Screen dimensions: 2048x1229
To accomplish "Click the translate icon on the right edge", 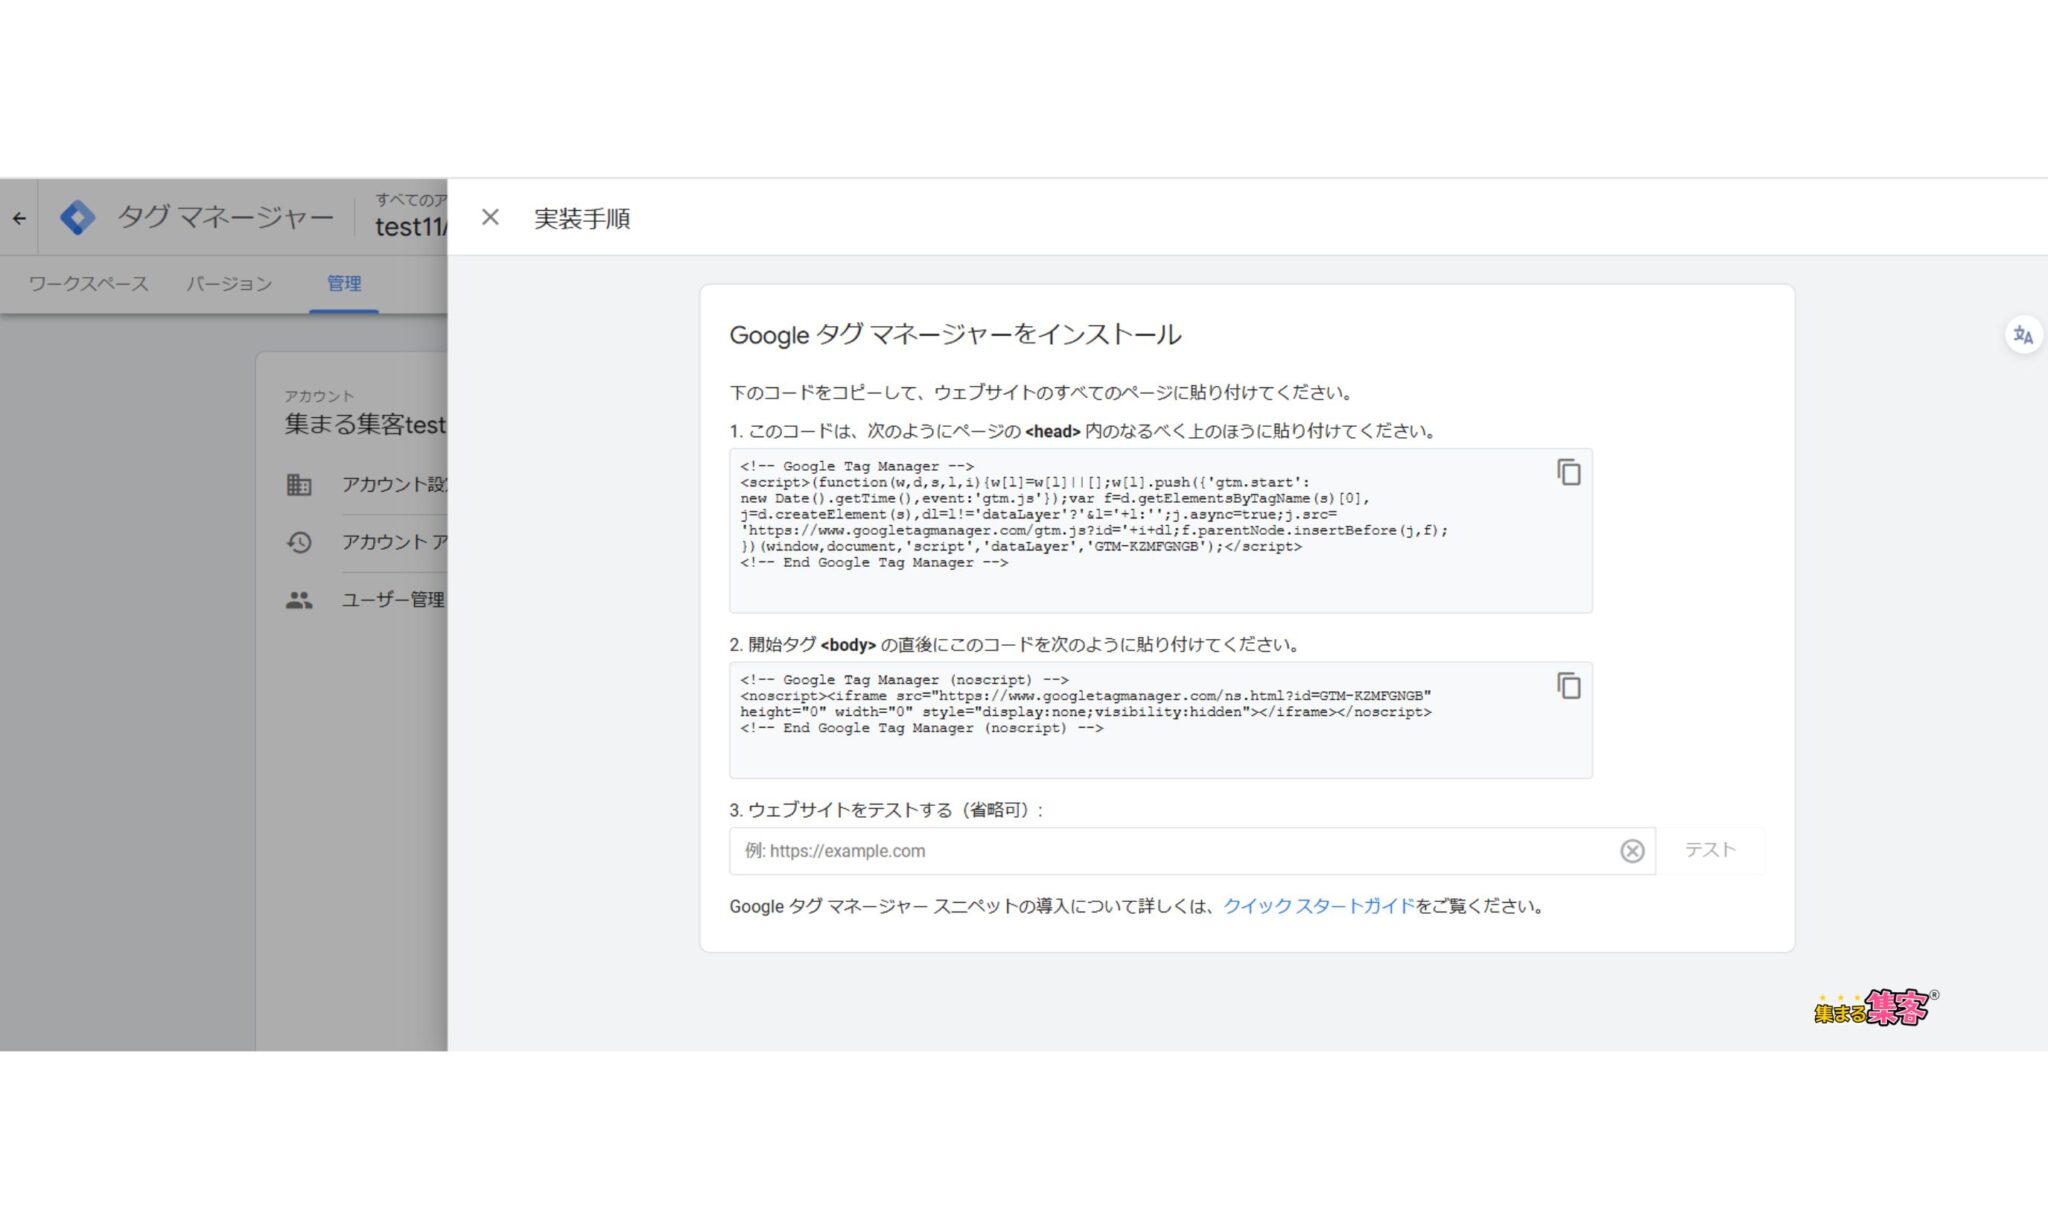I will (2023, 335).
